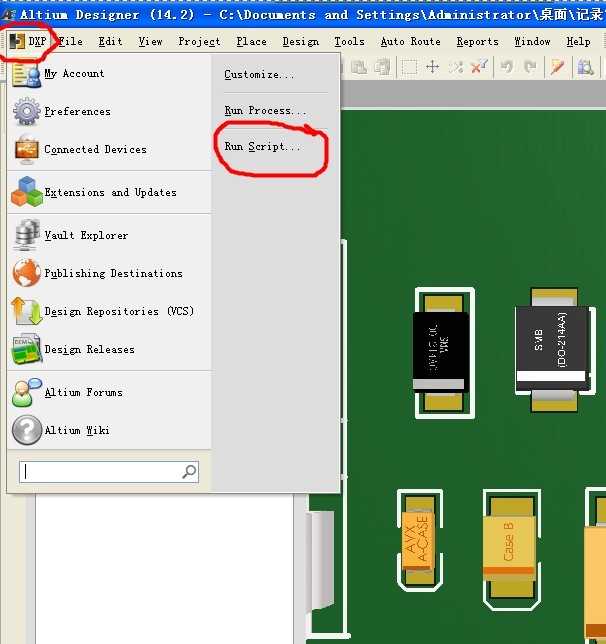Click the Preferences gear icon
606x644 pixels.
click(26, 111)
